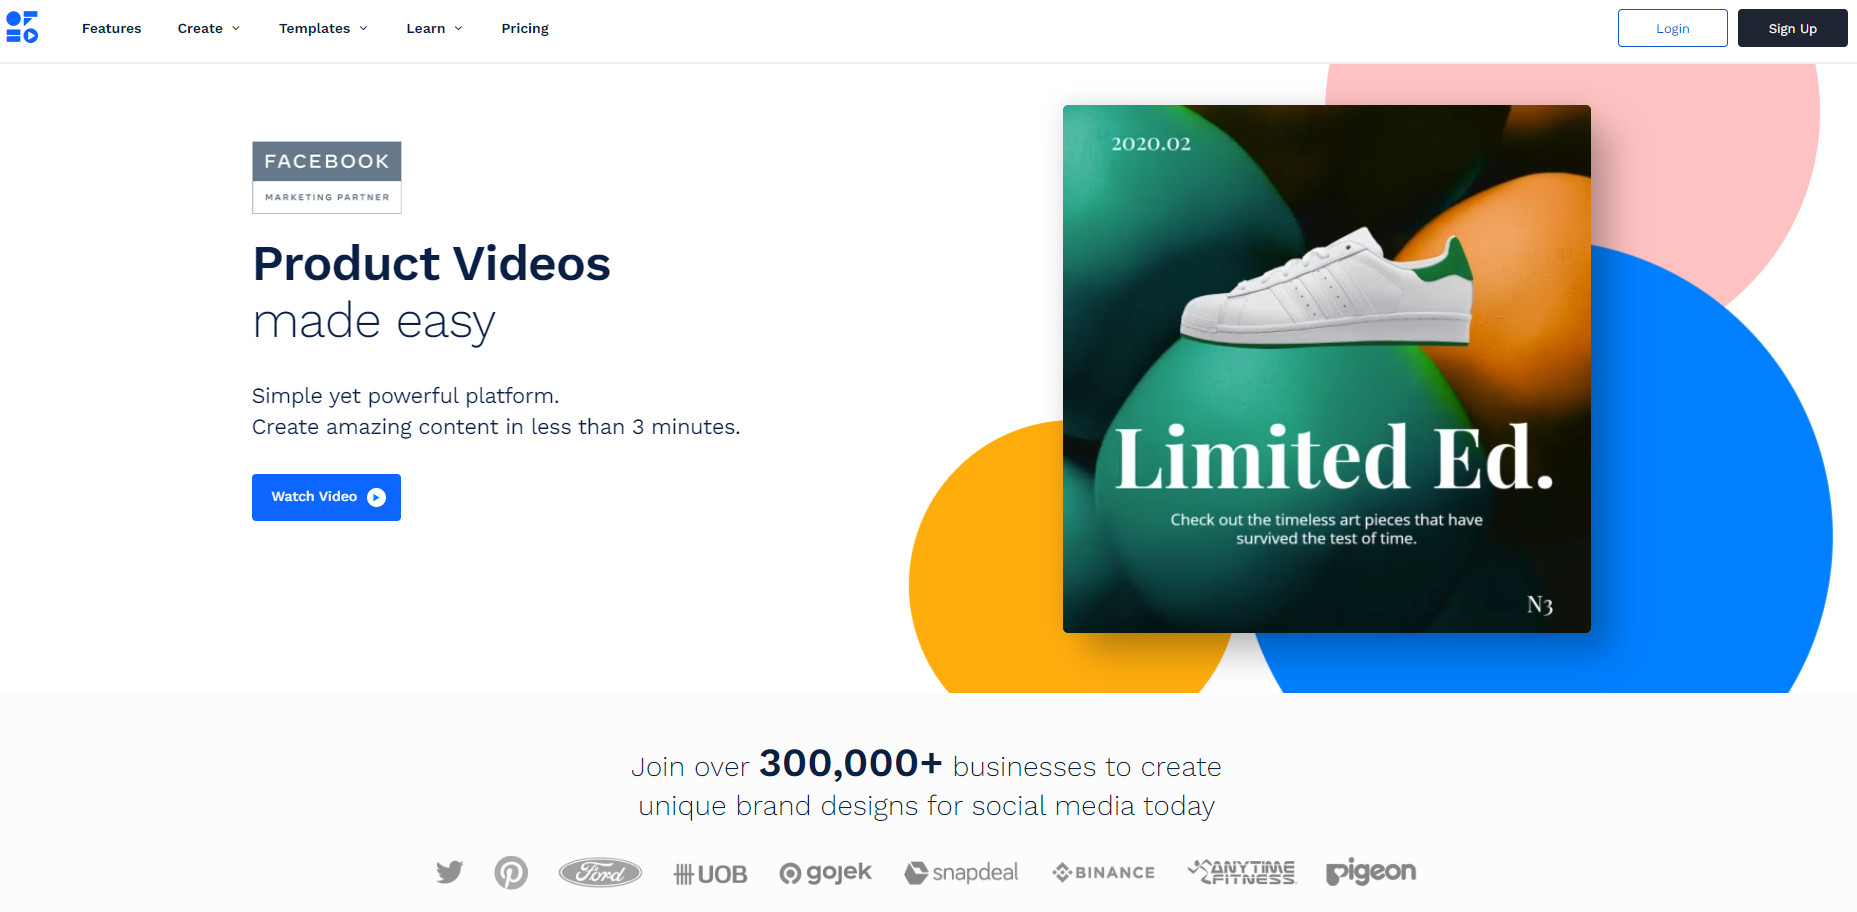
Task: Expand the Templates dropdown
Action: tap(322, 28)
